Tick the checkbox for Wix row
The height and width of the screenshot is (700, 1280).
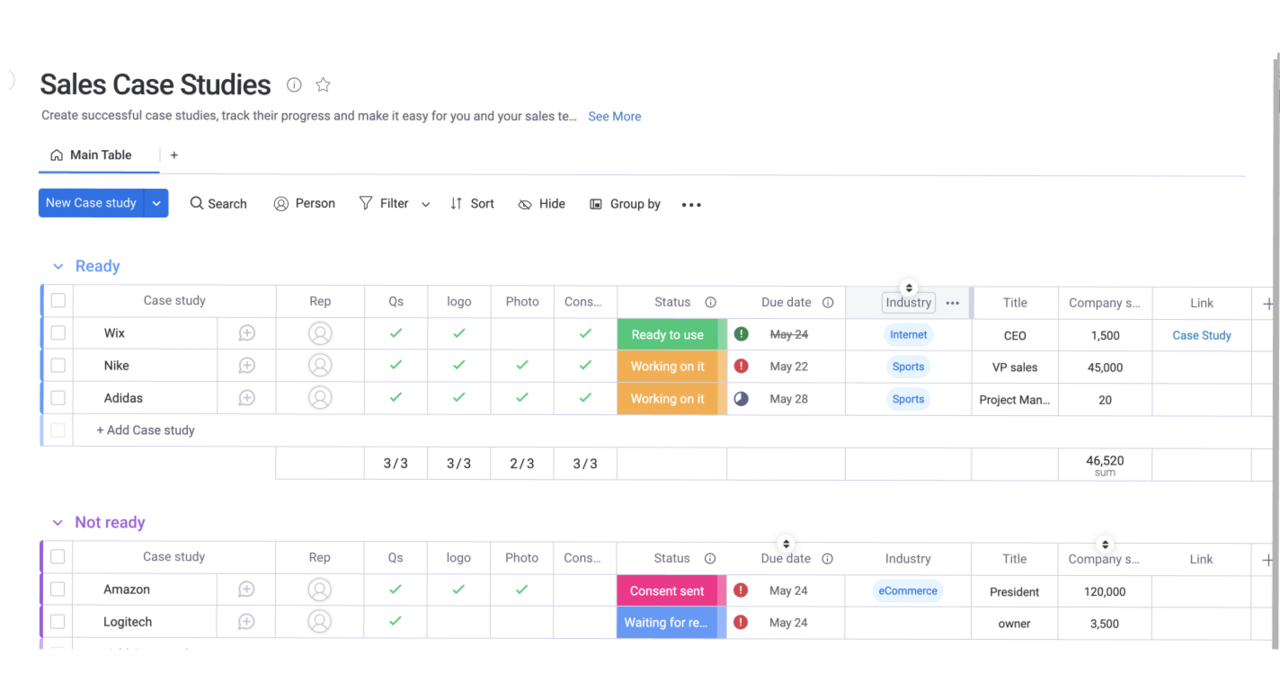coord(58,333)
